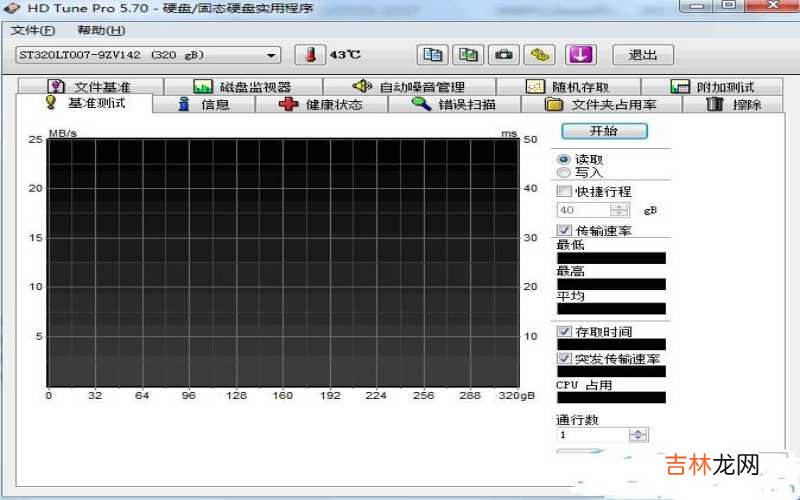Click the purple download arrow icon

pyautogui.click(x=580, y=55)
